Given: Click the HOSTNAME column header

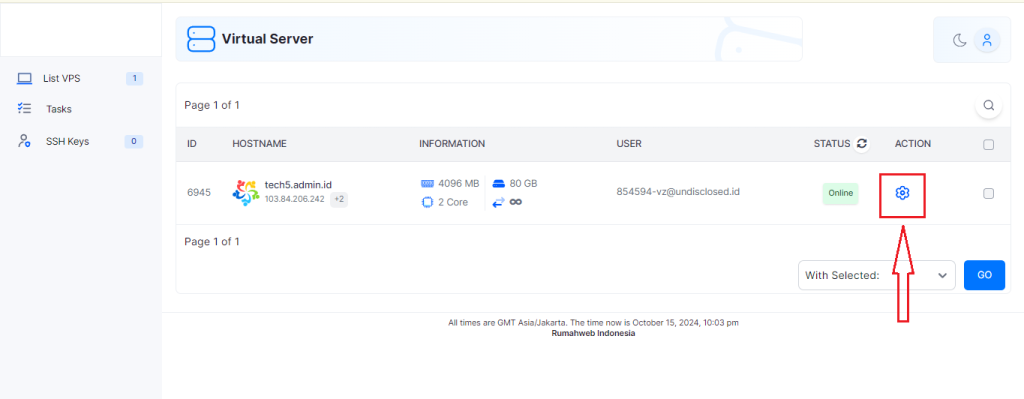Looking at the screenshot, I should tap(259, 144).
